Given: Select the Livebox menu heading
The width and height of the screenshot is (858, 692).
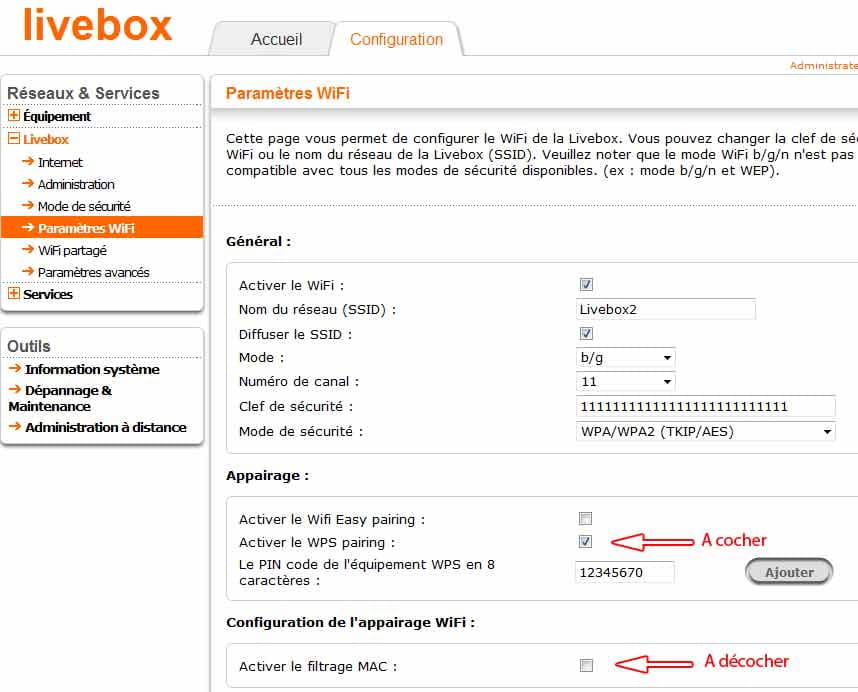Looking at the screenshot, I should [46, 139].
